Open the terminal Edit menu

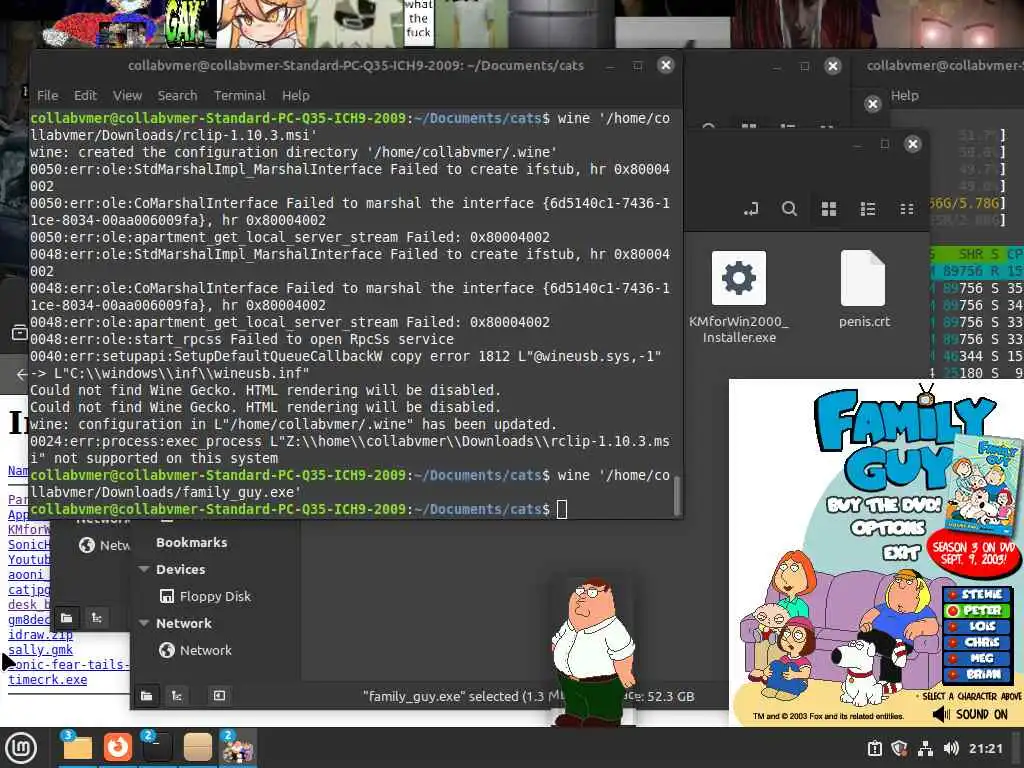[85, 95]
